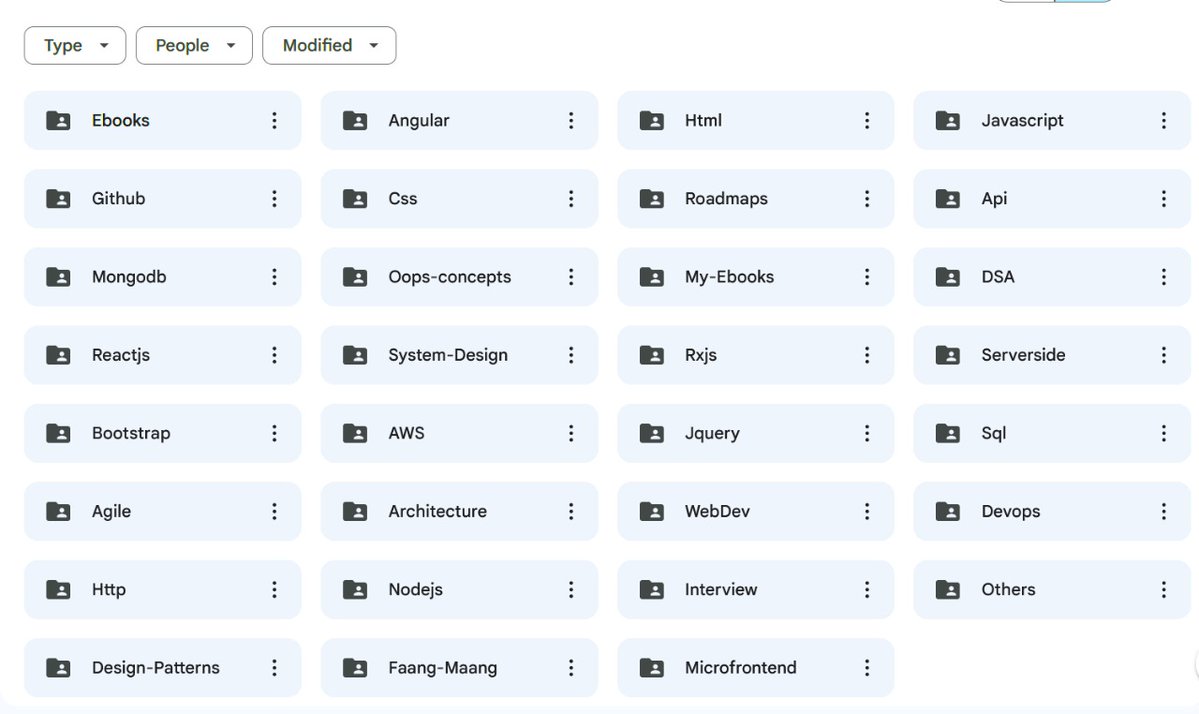Image resolution: width=1199 pixels, height=714 pixels.
Task: Open the Modified filter dropdown
Action: [330, 45]
